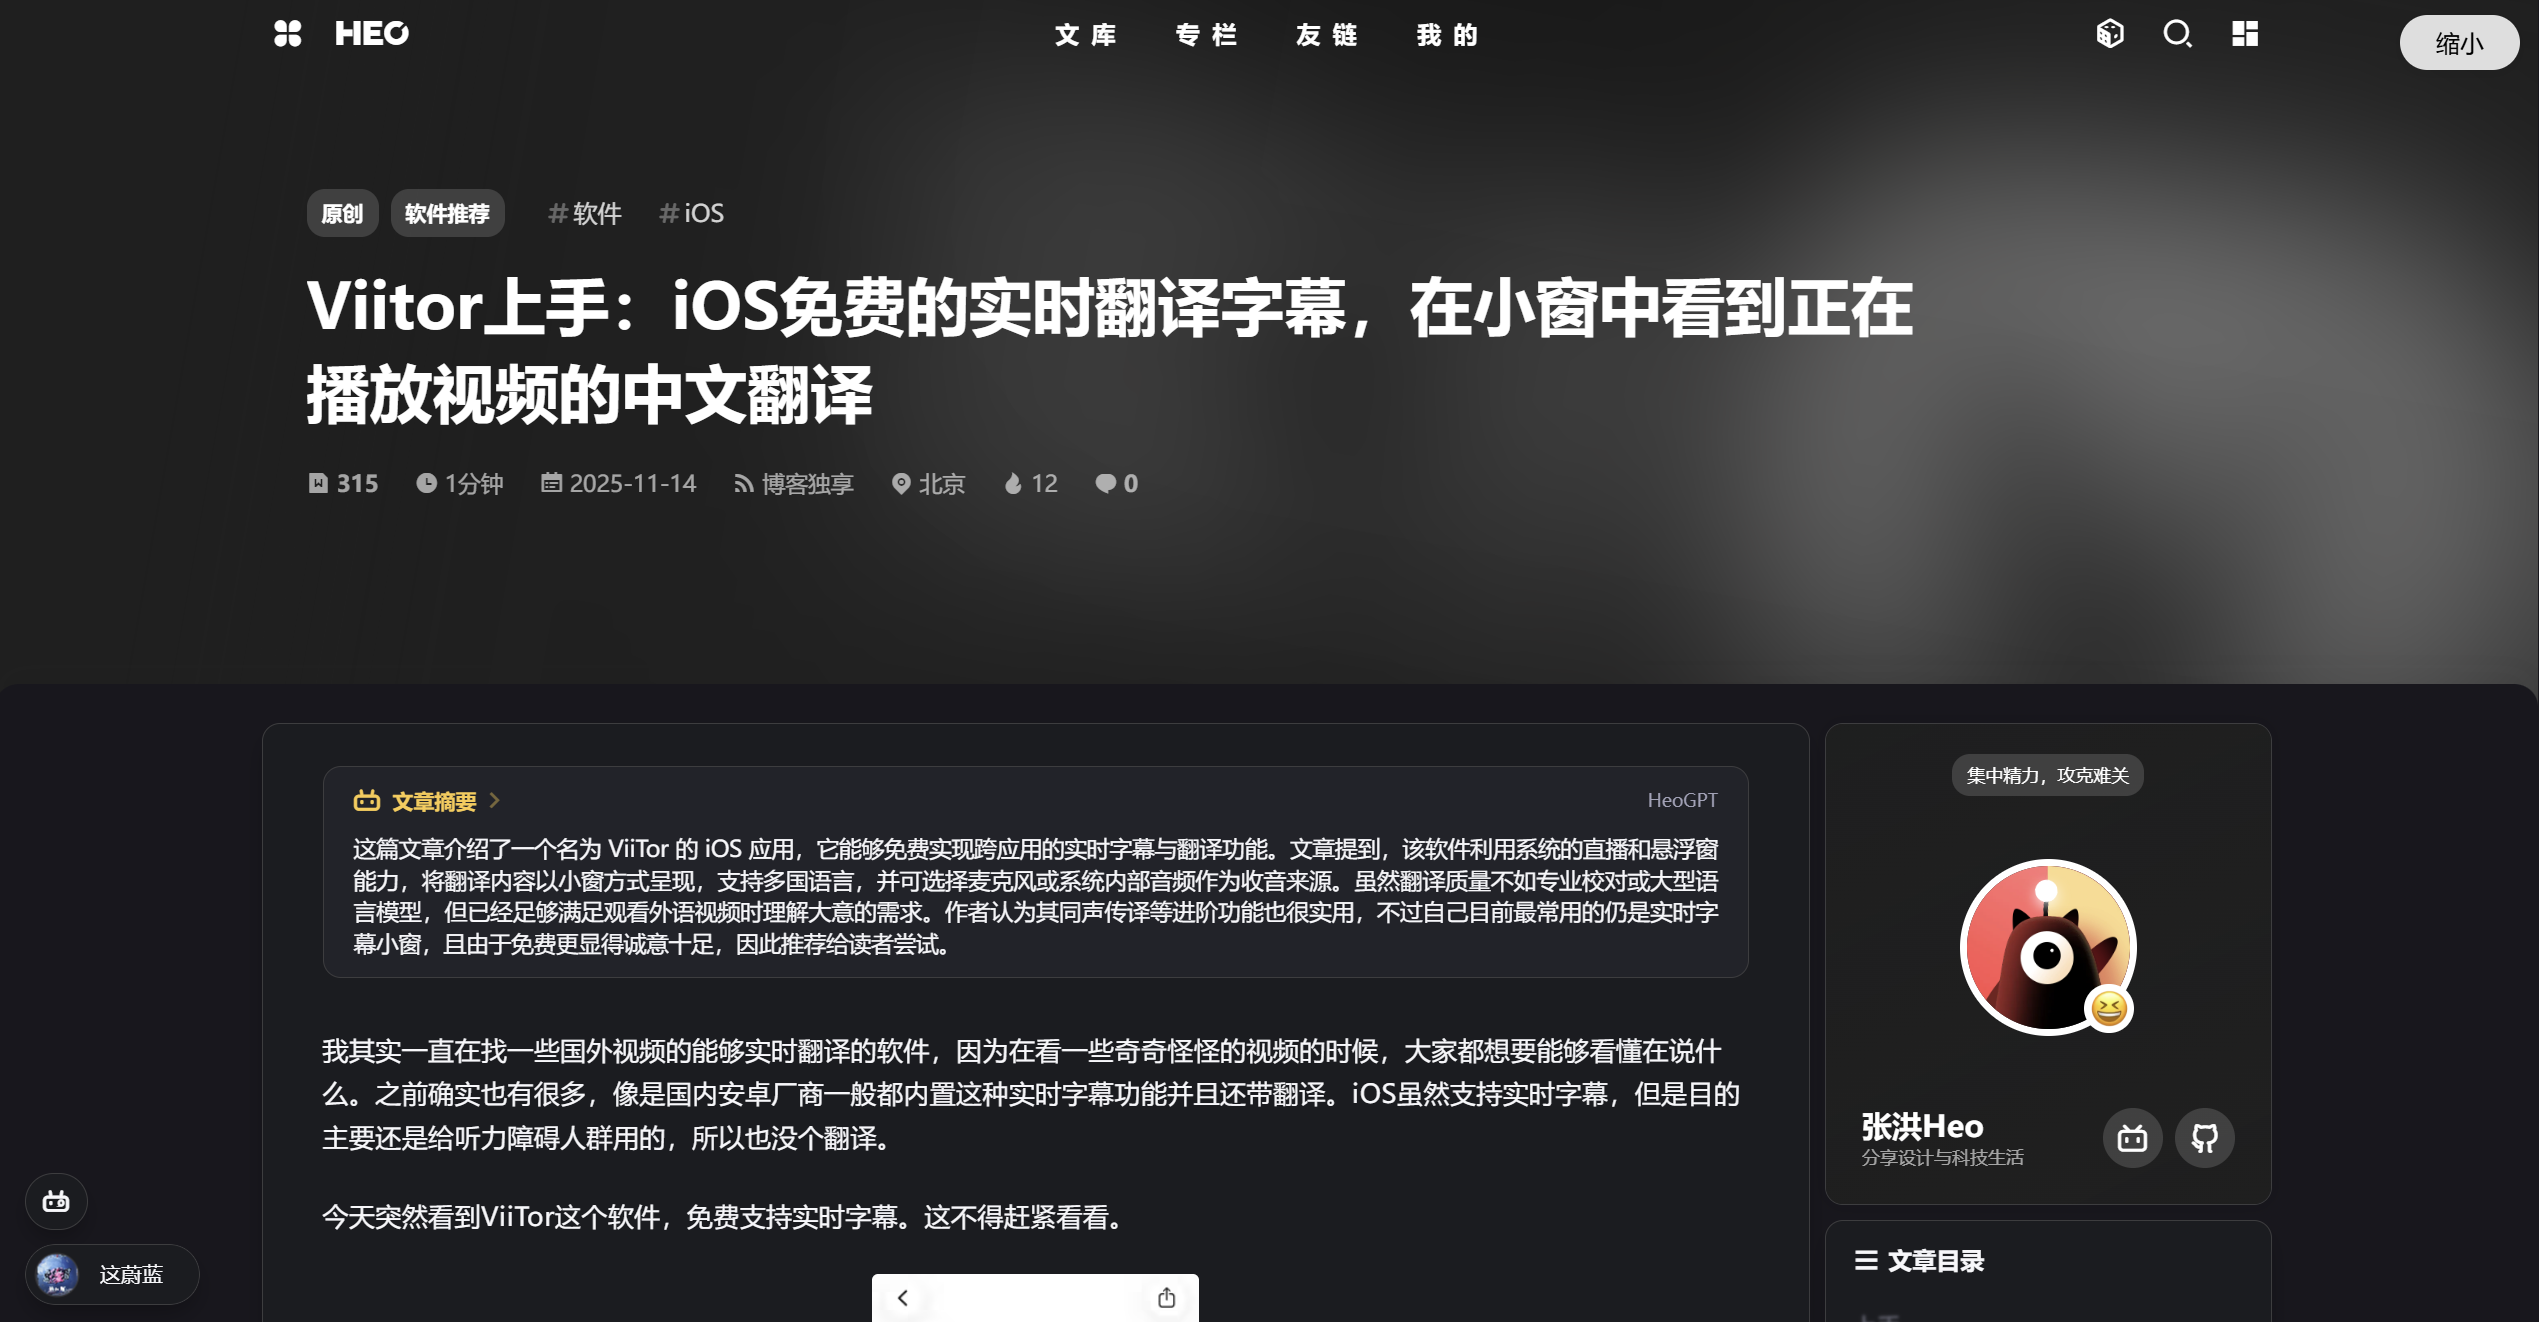This screenshot has height=1322, width=2539.
Task: Open the 我的 menu
Action: click(x=1447, y=35)
